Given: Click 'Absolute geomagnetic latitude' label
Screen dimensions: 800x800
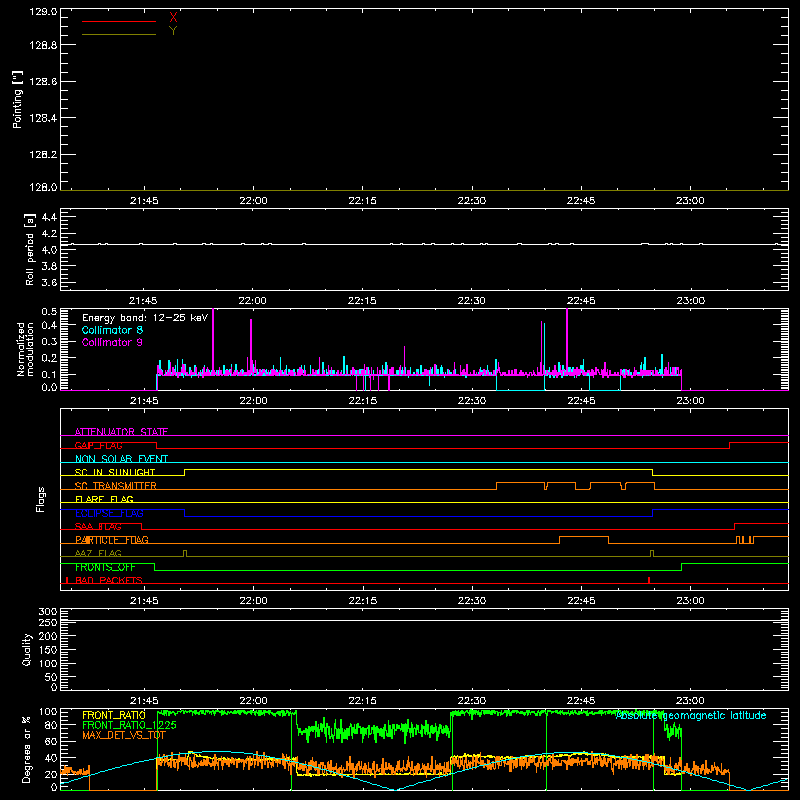Looking at the screenshot, I should (x=691, y=715).
